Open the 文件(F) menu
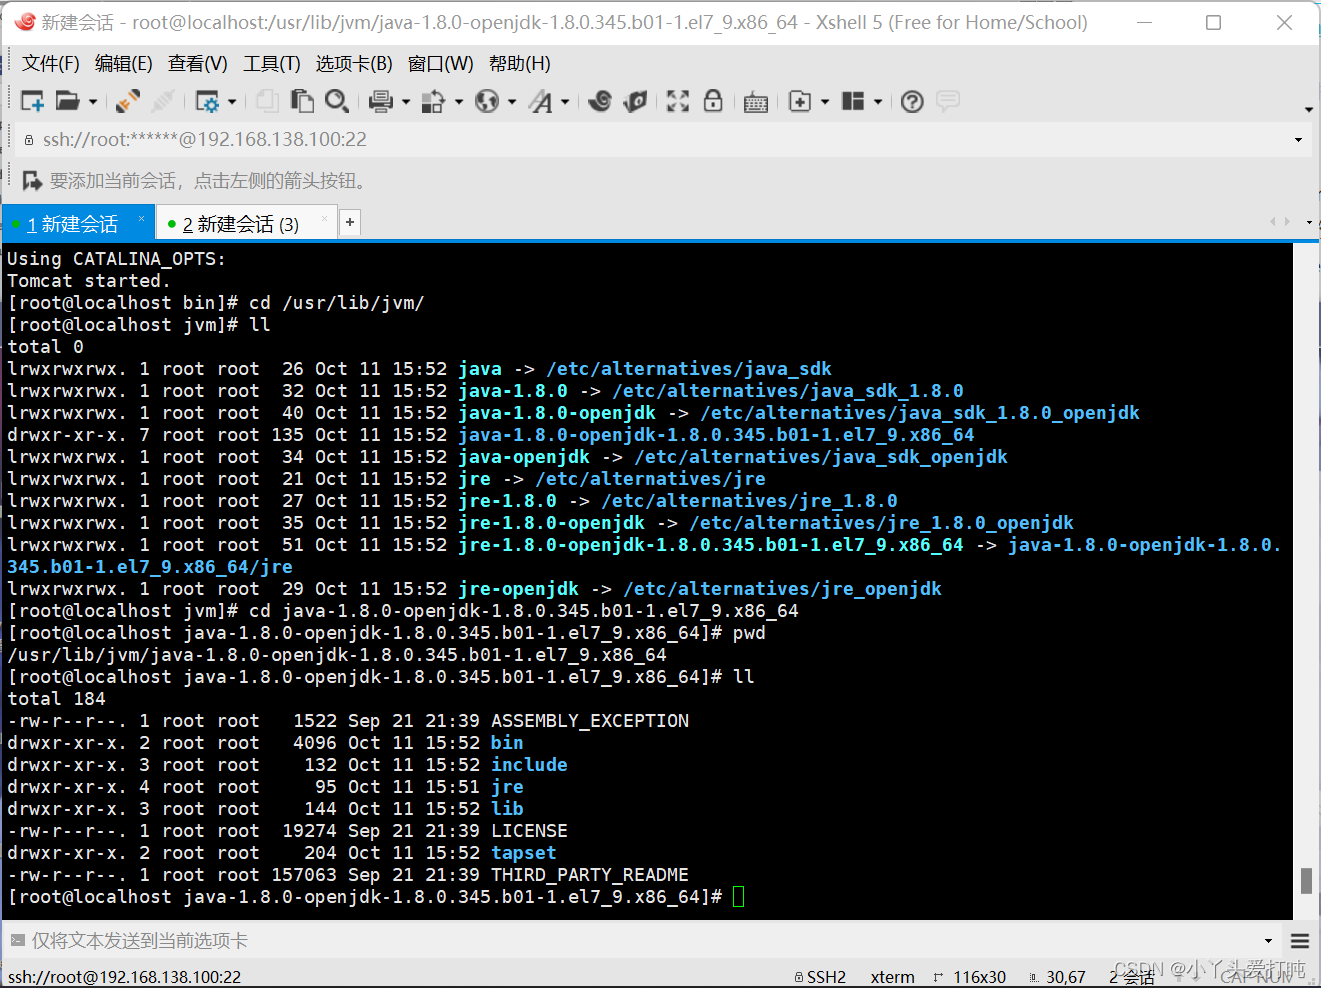This screenshot has width=1321, height=988. point(51,64)
